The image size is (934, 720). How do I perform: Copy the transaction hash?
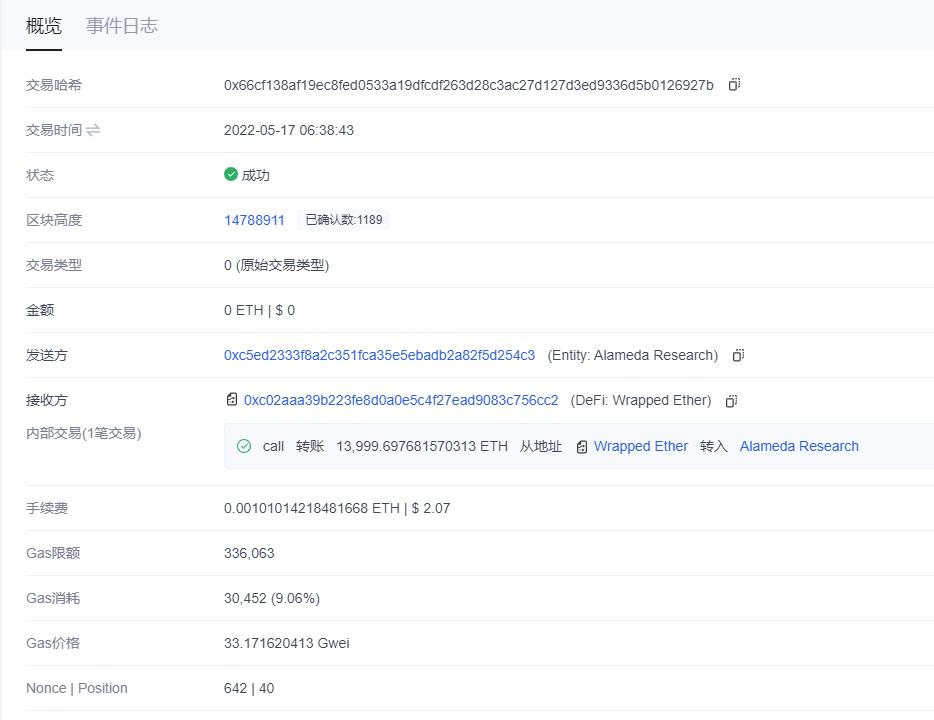coord(735,85)
